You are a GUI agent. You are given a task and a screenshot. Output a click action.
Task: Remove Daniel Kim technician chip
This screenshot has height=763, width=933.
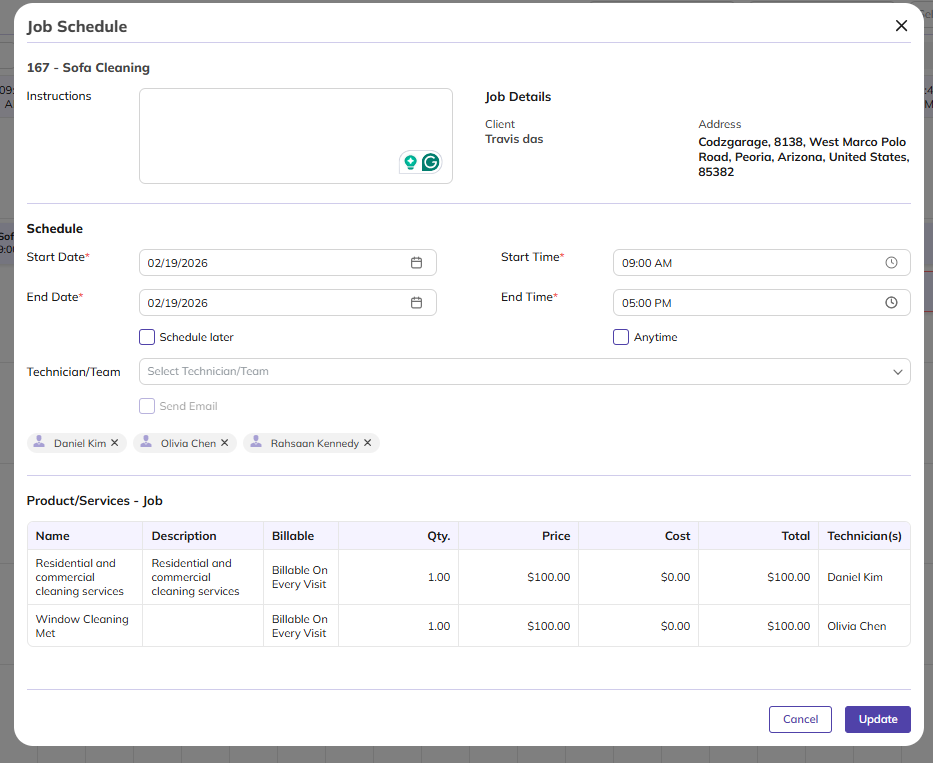(x=115, y=443)
